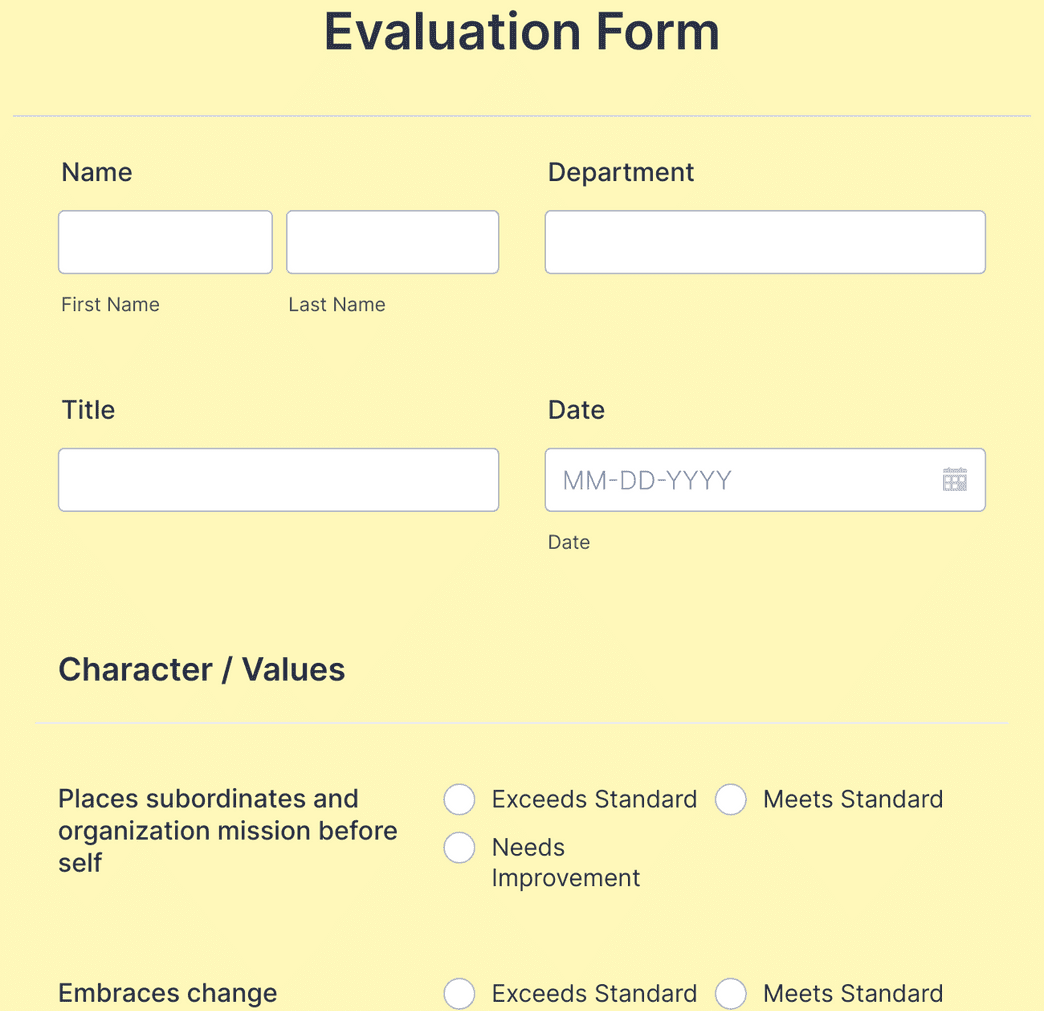Select Meets Standard for placing mission before self

point(731,799)
